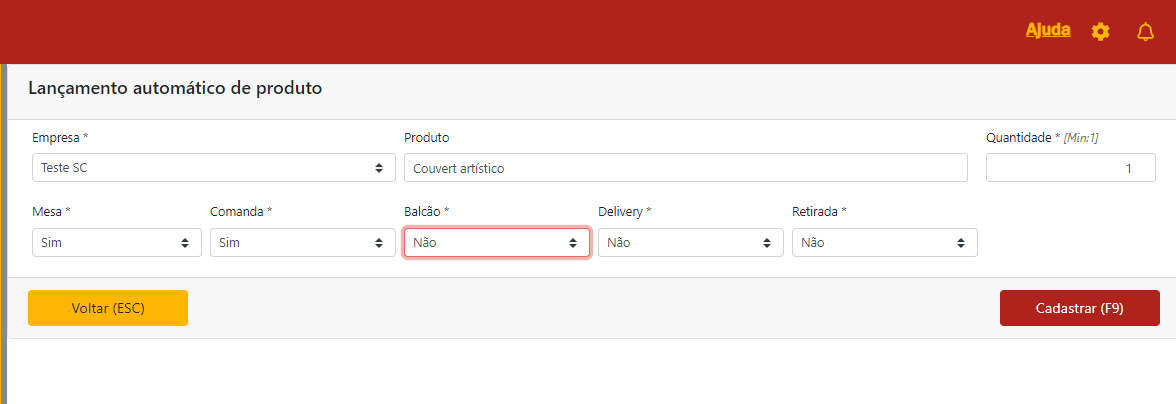
Task: Open the Delivery dropdown set to Não
Action: [690, 243]
